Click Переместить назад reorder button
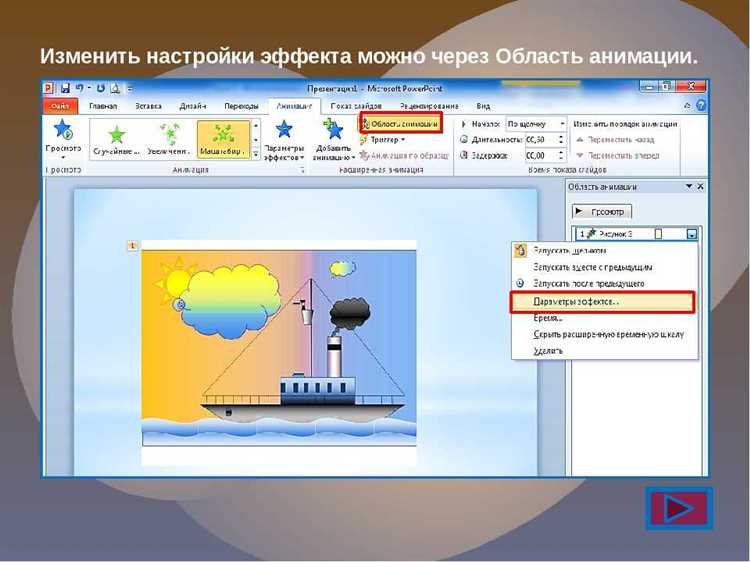This screenshot has width=750, height=562. pos(615,140)
